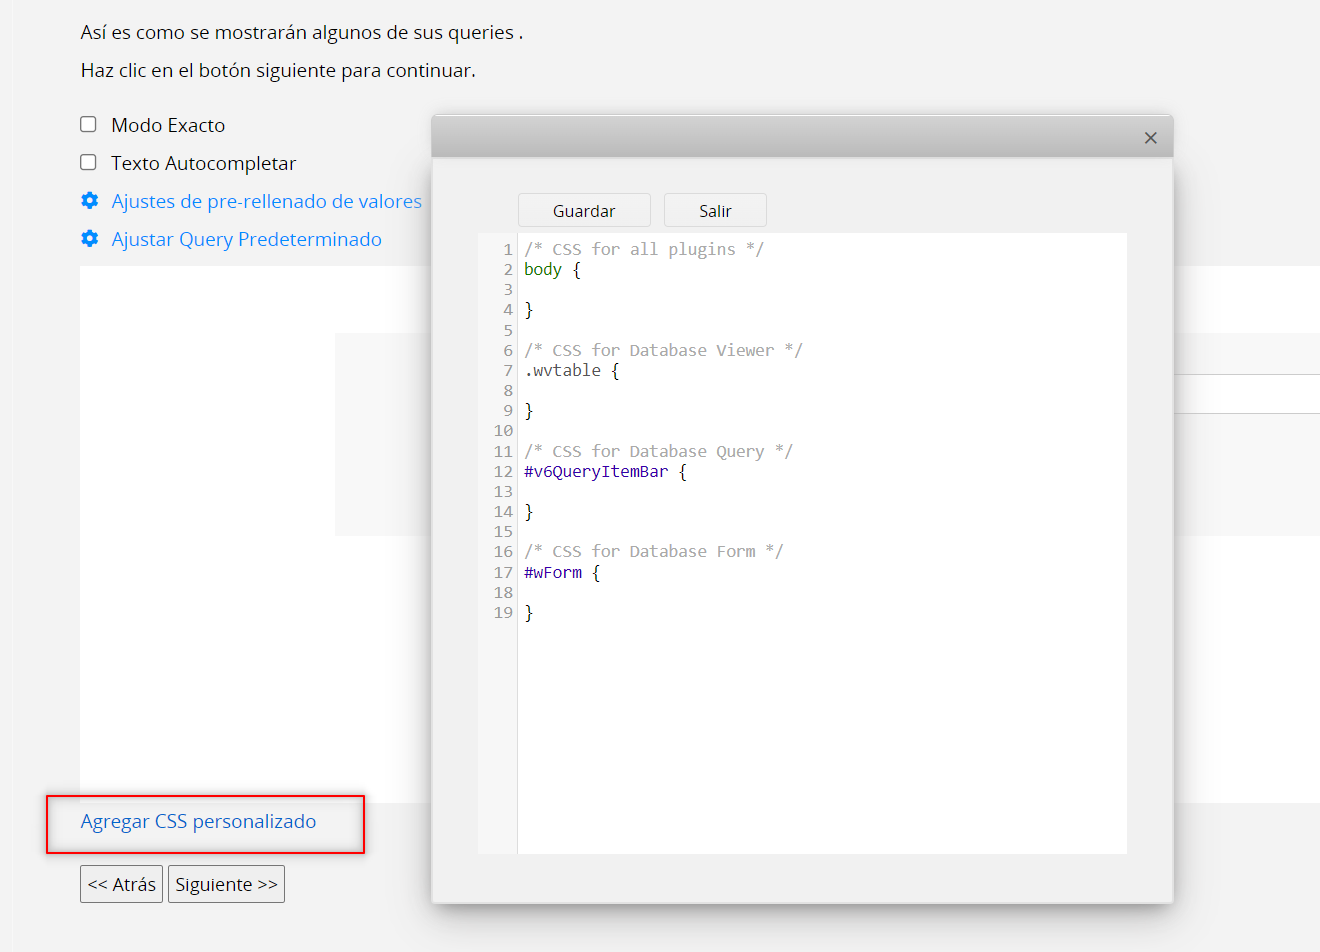Continue with the Siguiente >> button

click(x=226, y=884)
